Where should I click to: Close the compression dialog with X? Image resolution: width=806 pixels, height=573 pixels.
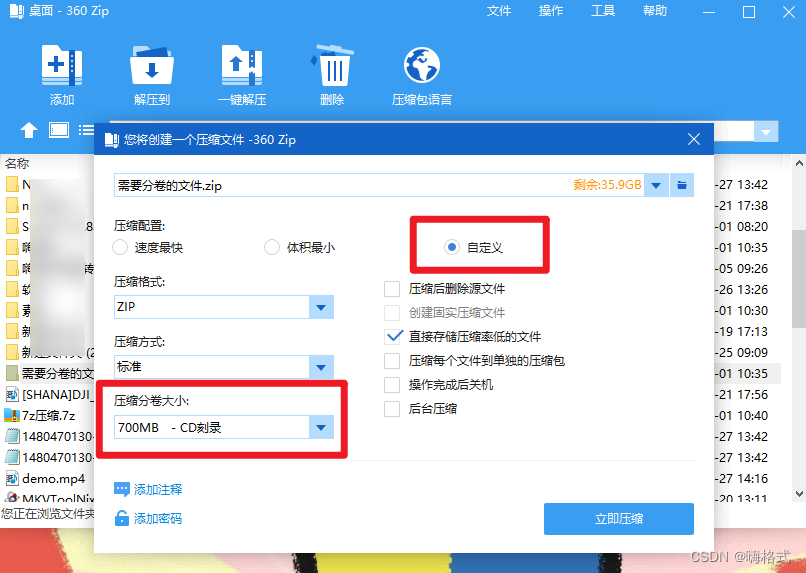pyautogui.click(x=694, y=139)
